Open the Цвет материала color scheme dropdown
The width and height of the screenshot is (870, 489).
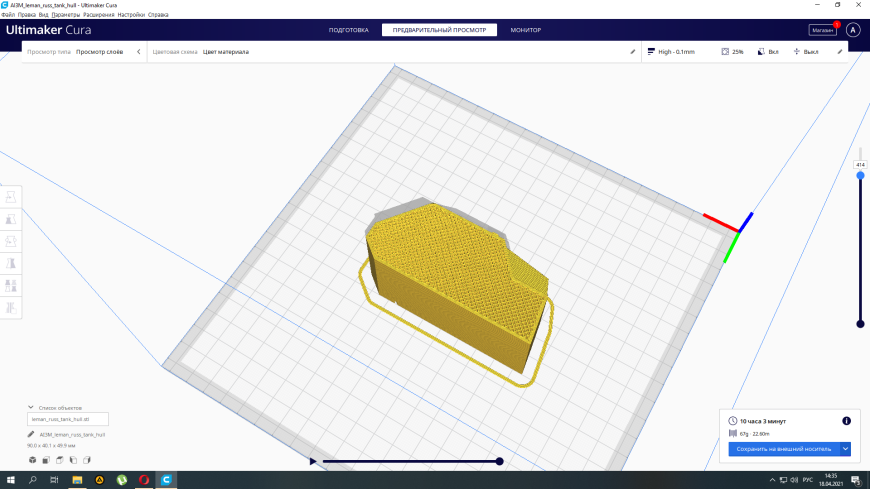coord(226,52)
